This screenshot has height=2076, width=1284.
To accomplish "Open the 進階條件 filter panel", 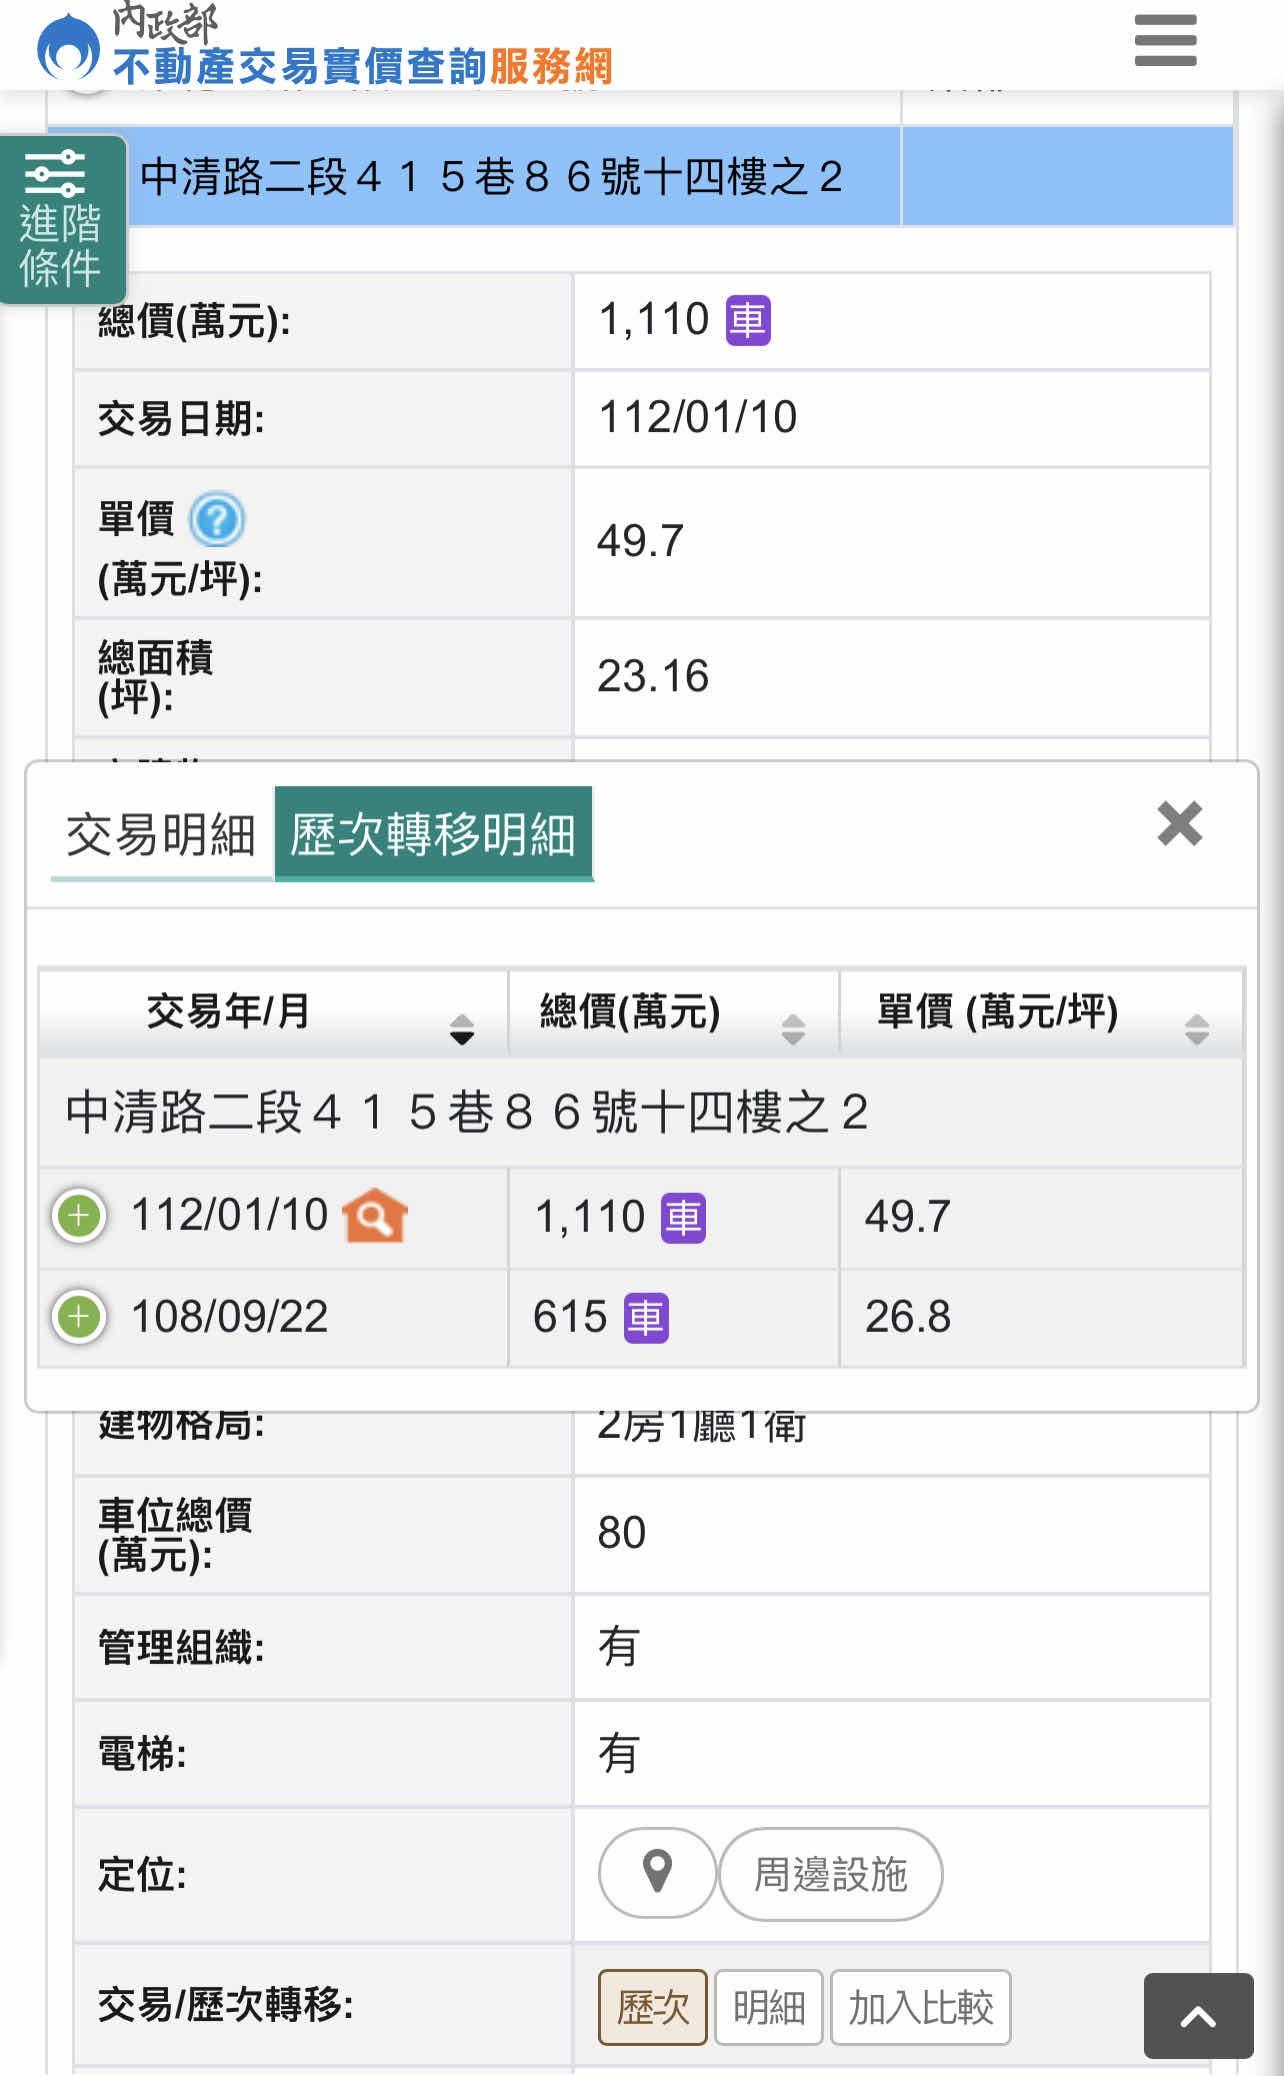I will coord(62,219).
